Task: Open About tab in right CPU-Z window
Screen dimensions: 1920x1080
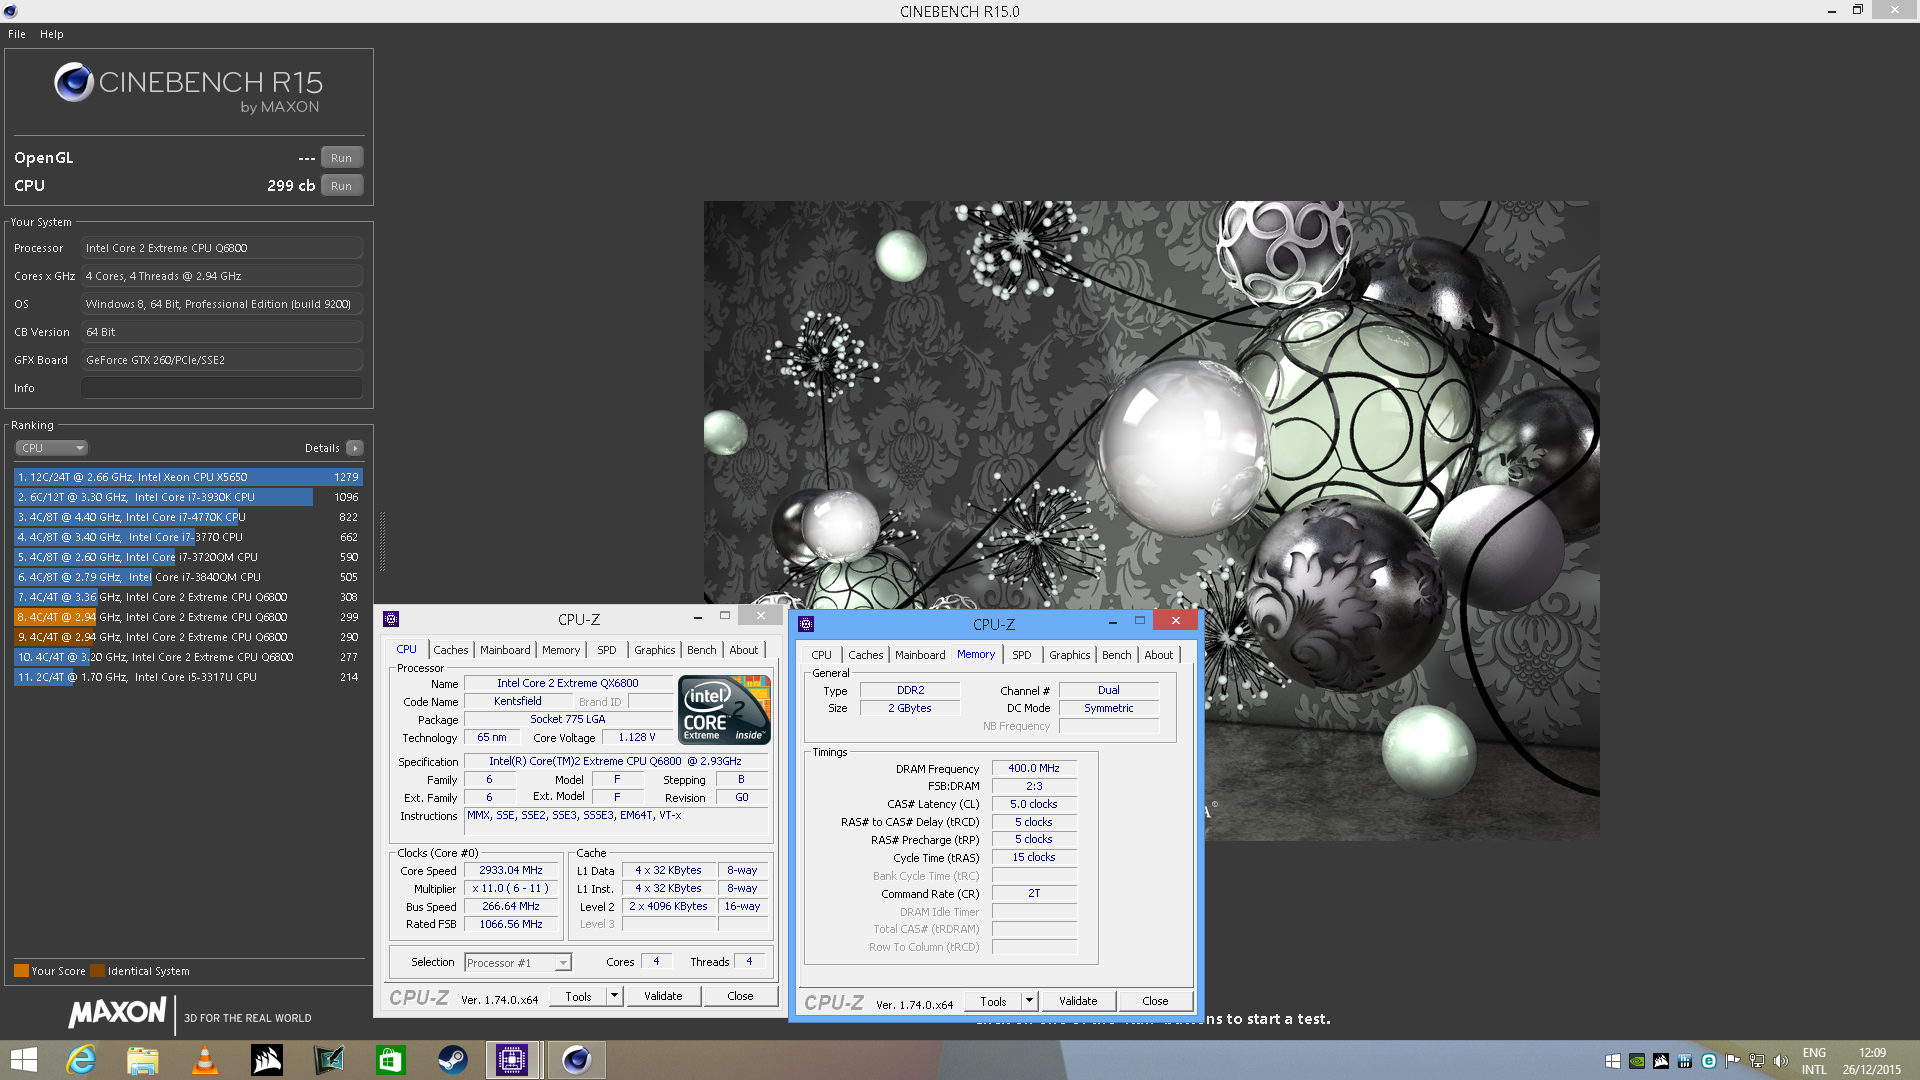Action: 1159,655
